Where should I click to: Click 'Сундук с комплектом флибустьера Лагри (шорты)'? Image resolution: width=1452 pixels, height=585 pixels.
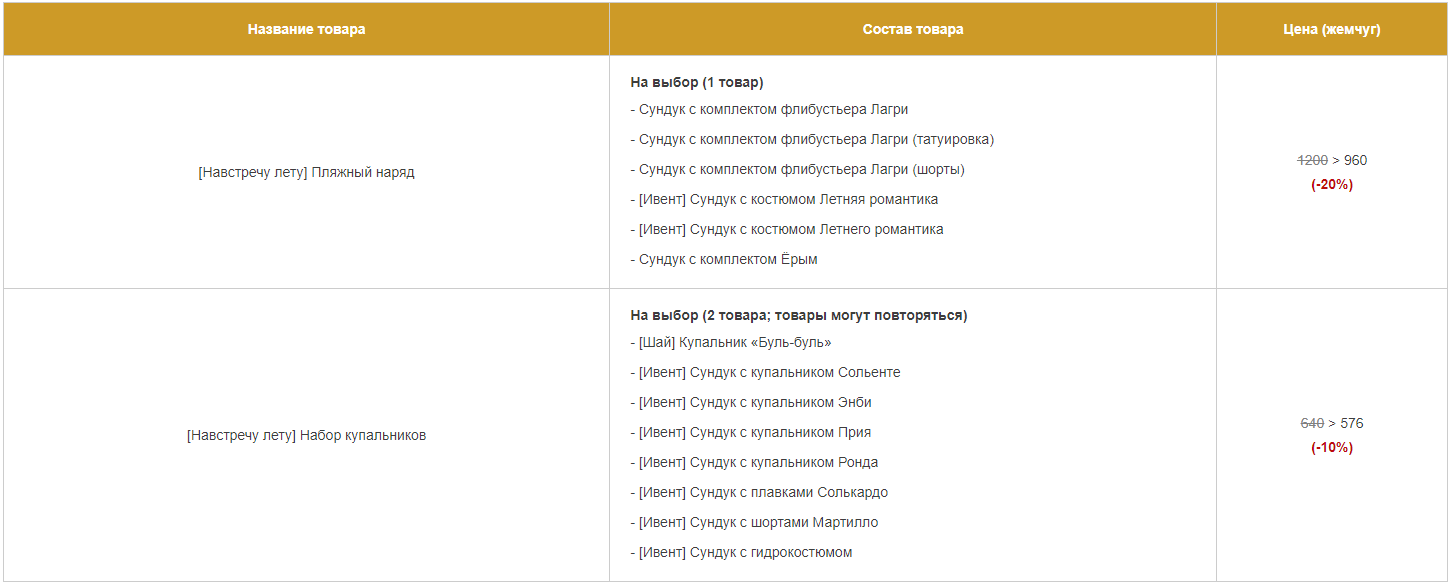click(801, 169)
